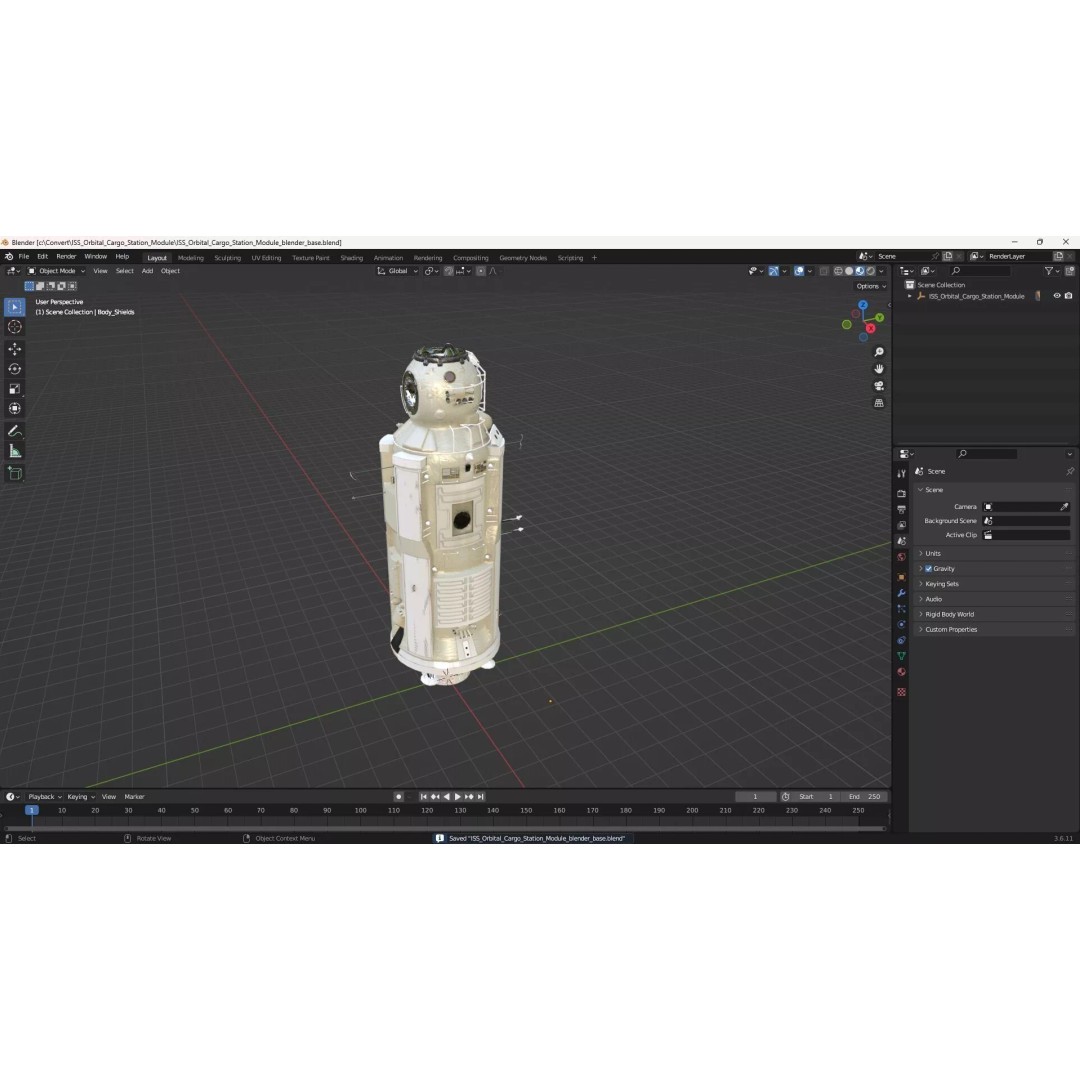Select the Cursor tool
This screenshot has height=1080, width=1080.
[14, 327]
